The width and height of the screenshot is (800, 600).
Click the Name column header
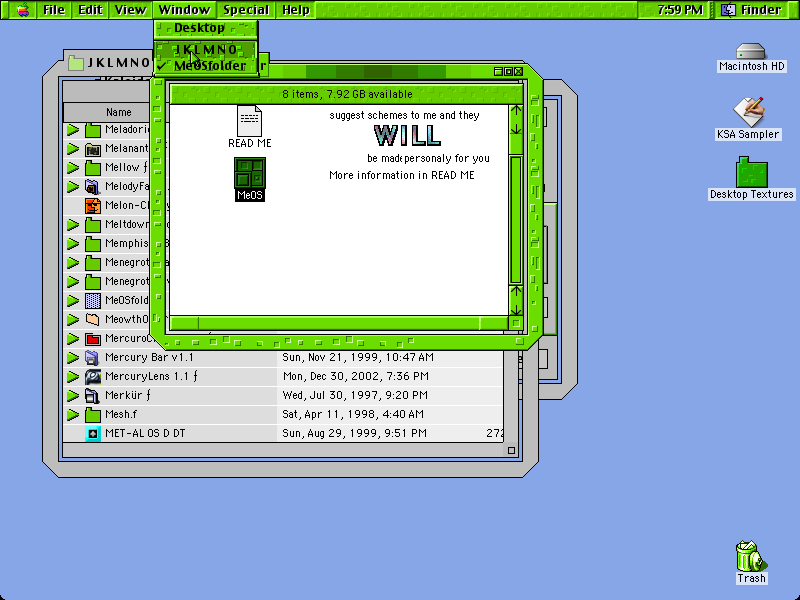(x=118, y=112)
